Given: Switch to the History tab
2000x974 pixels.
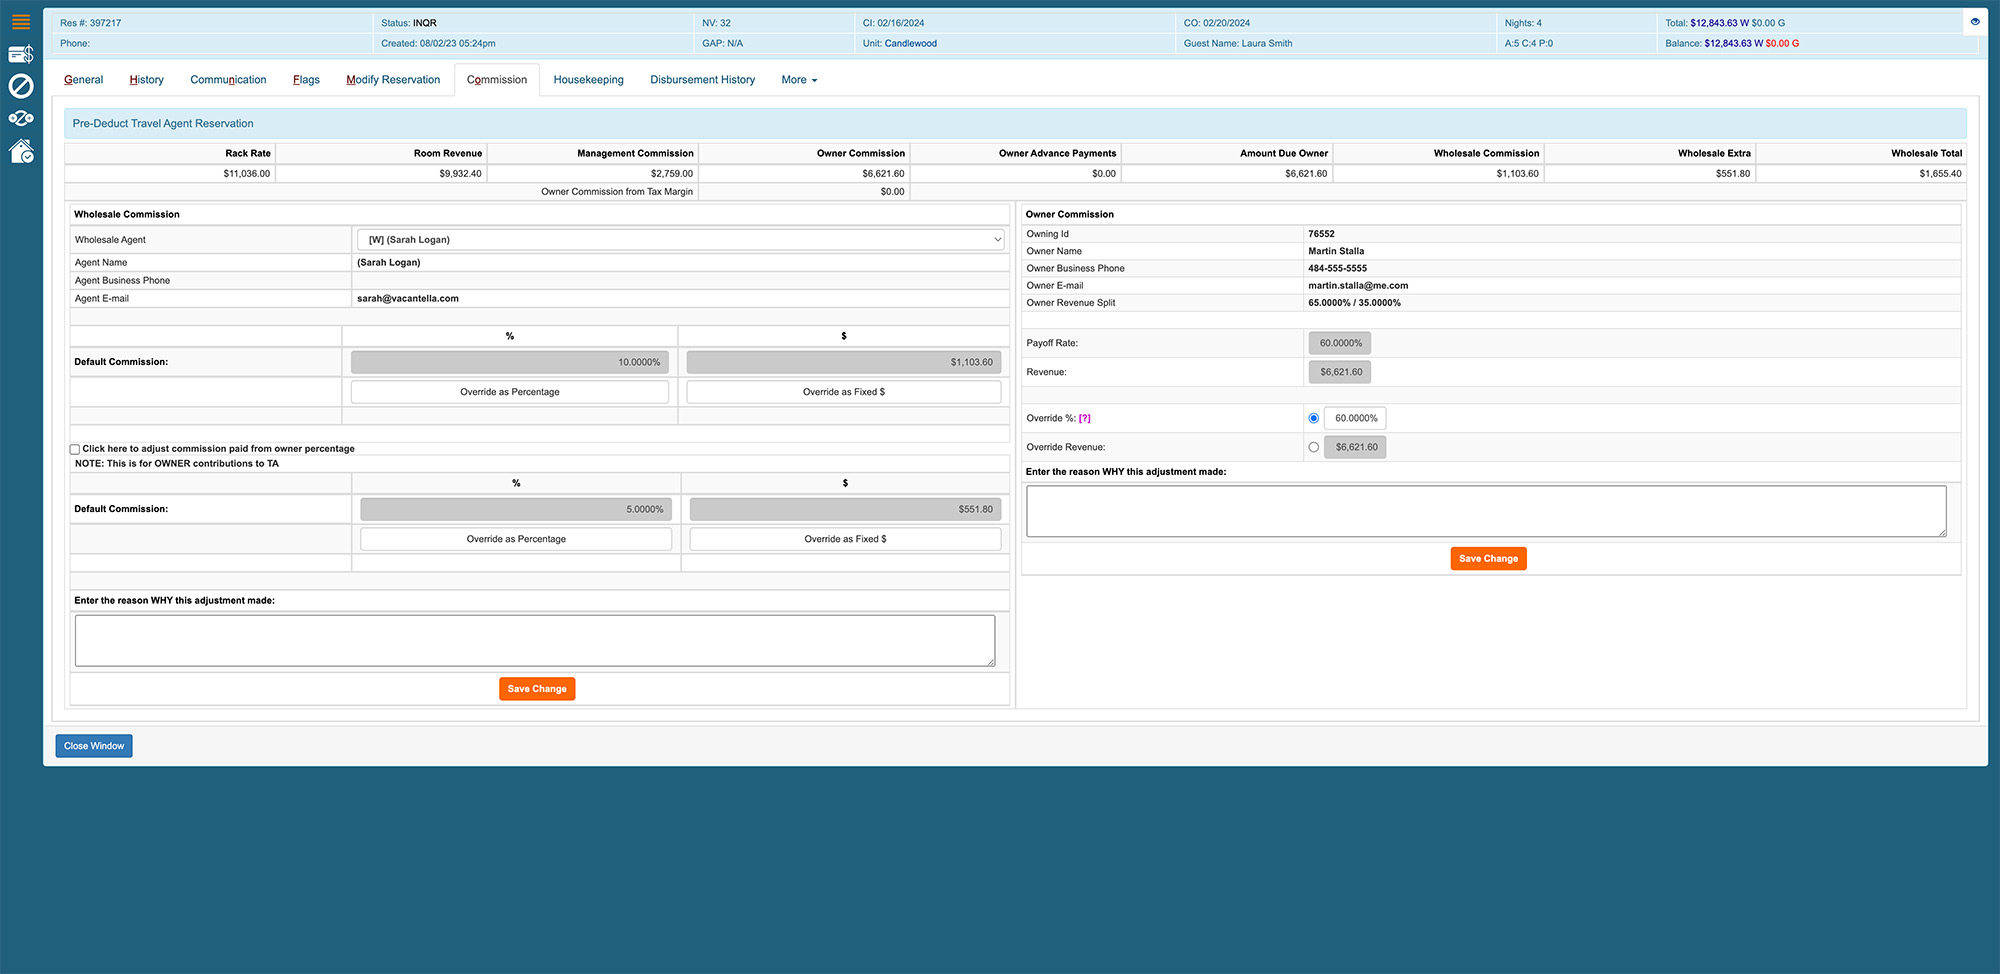Looking at the screenshot, I should [x=146, y=80].
